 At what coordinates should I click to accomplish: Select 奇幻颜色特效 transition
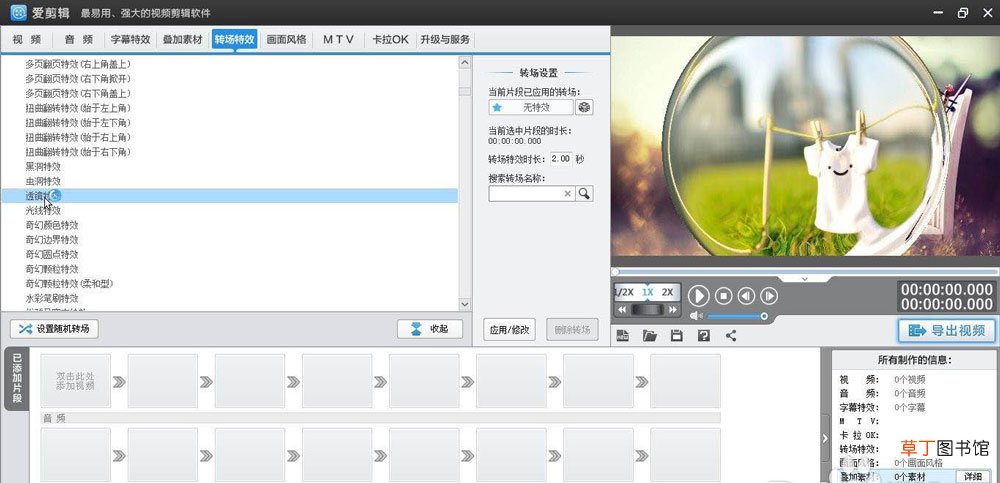coord(52,225)
